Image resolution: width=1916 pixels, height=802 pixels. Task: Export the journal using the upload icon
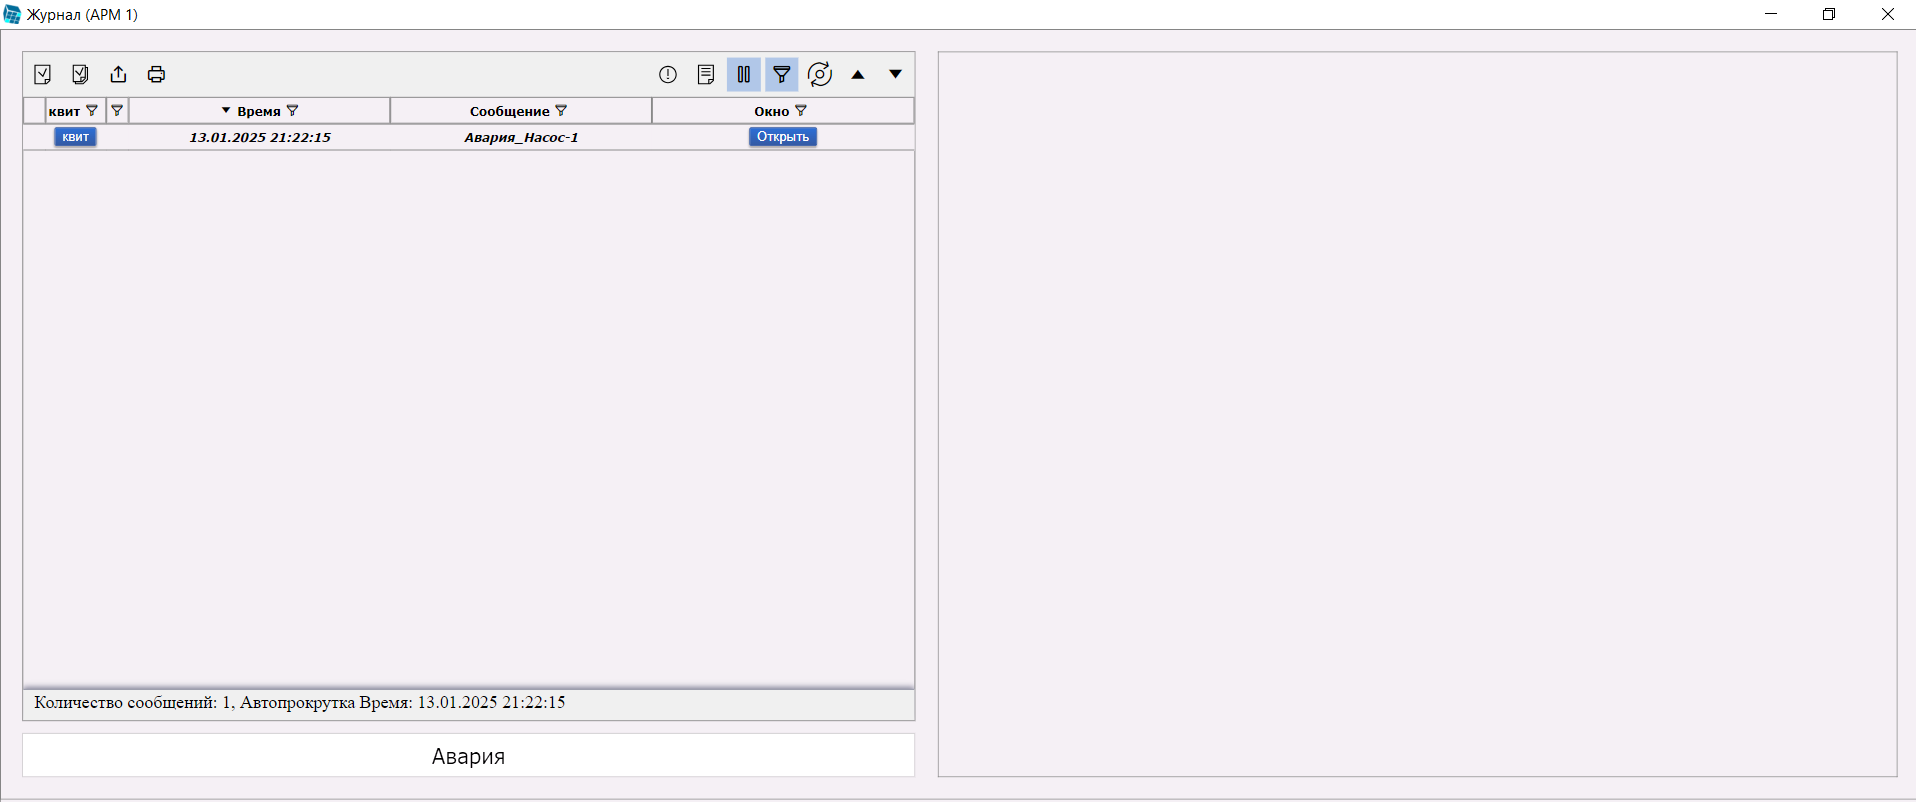(x=118, y=74)
